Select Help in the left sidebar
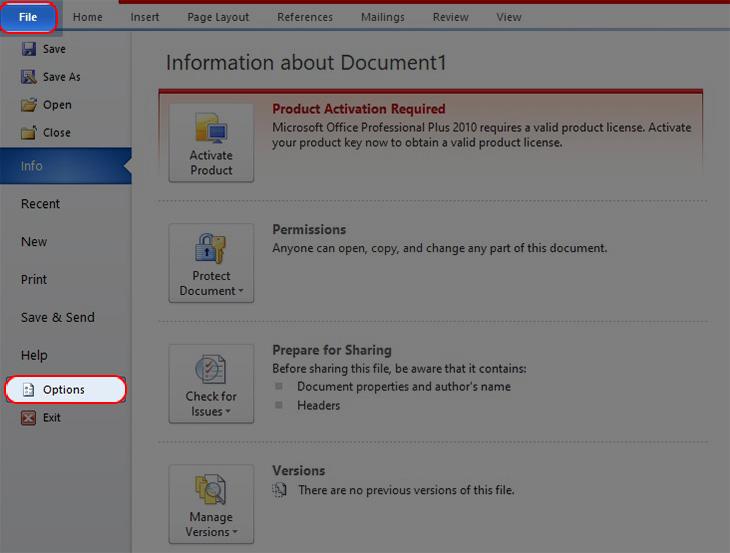The image size is (730, 553). 34,355
